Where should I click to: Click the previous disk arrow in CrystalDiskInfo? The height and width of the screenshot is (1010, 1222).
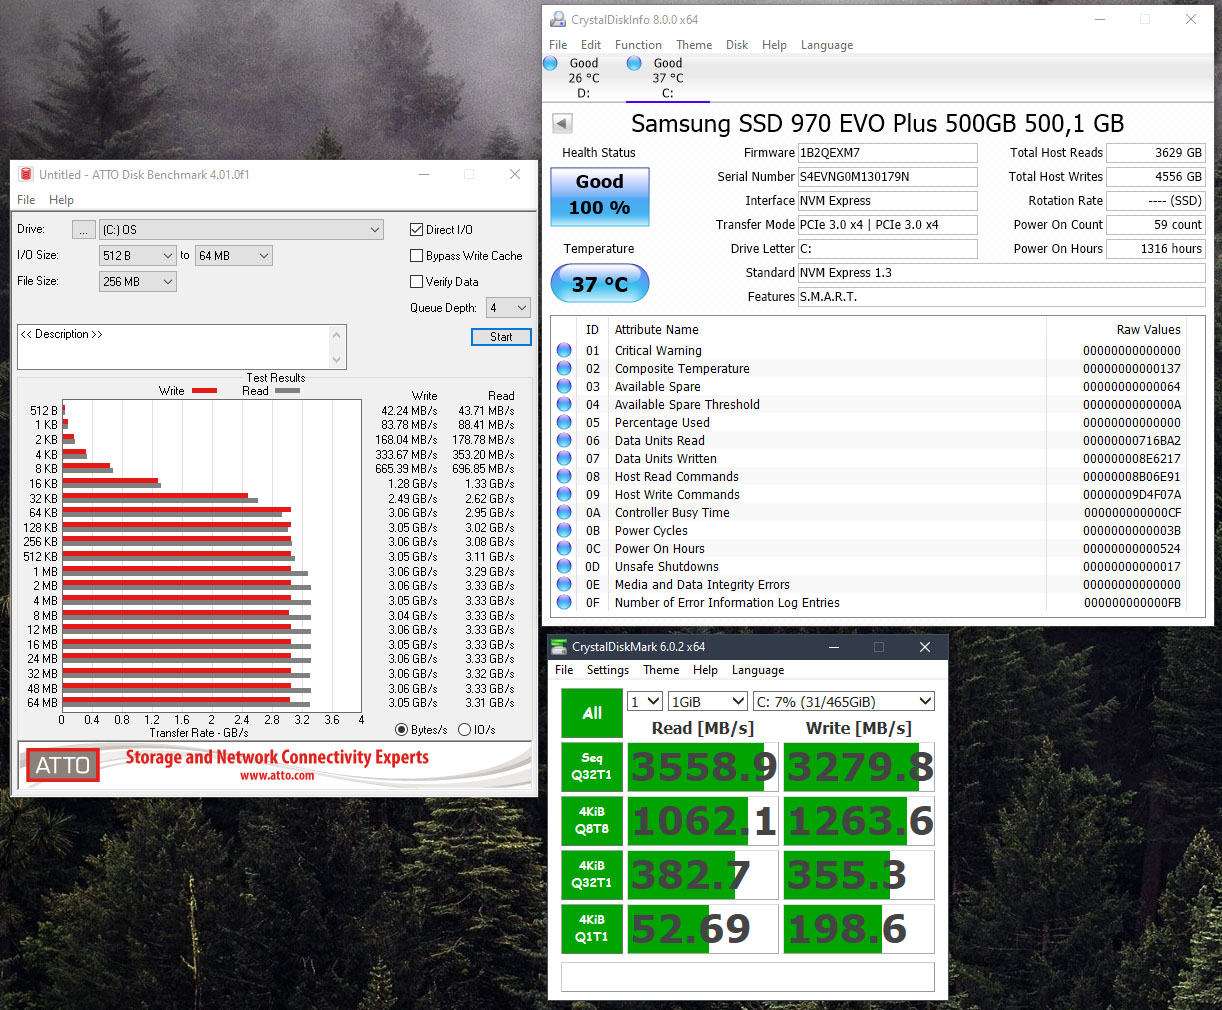562,123
